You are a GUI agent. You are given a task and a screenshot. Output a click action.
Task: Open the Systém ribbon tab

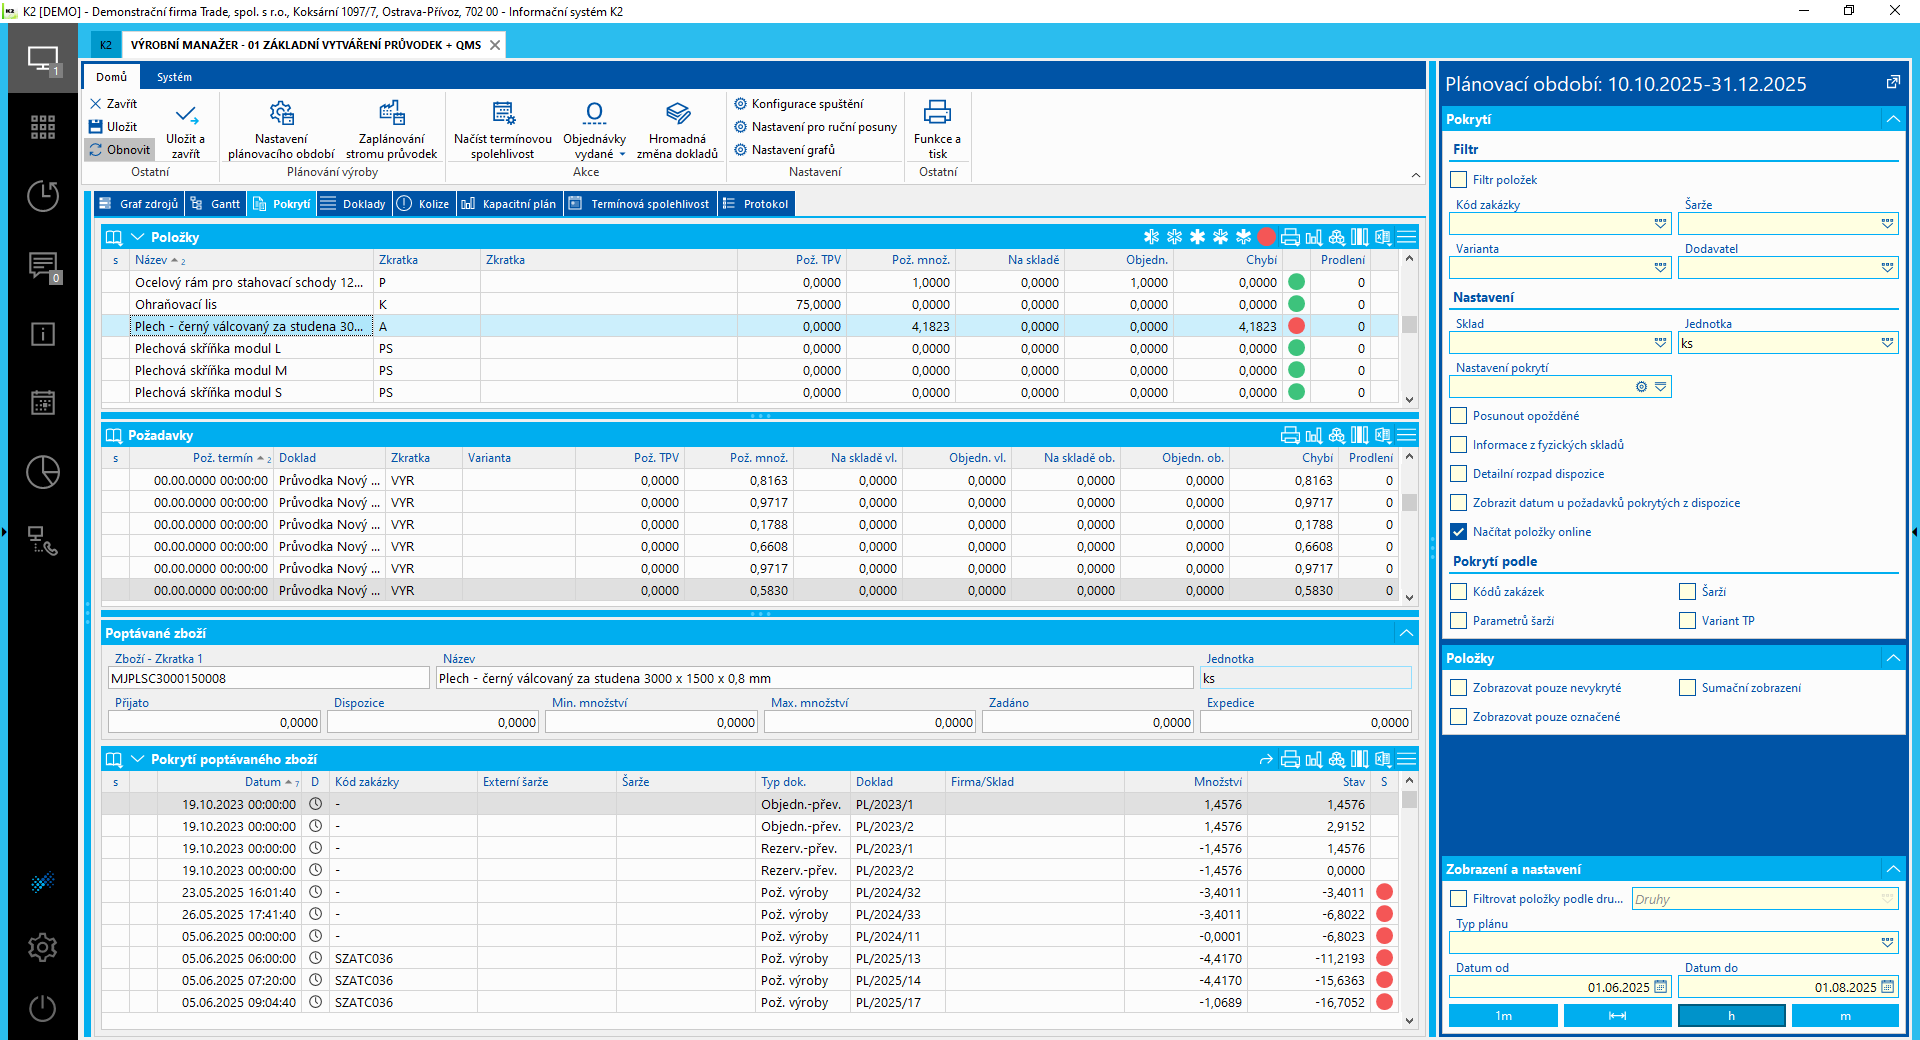click(x=174, y=77)
